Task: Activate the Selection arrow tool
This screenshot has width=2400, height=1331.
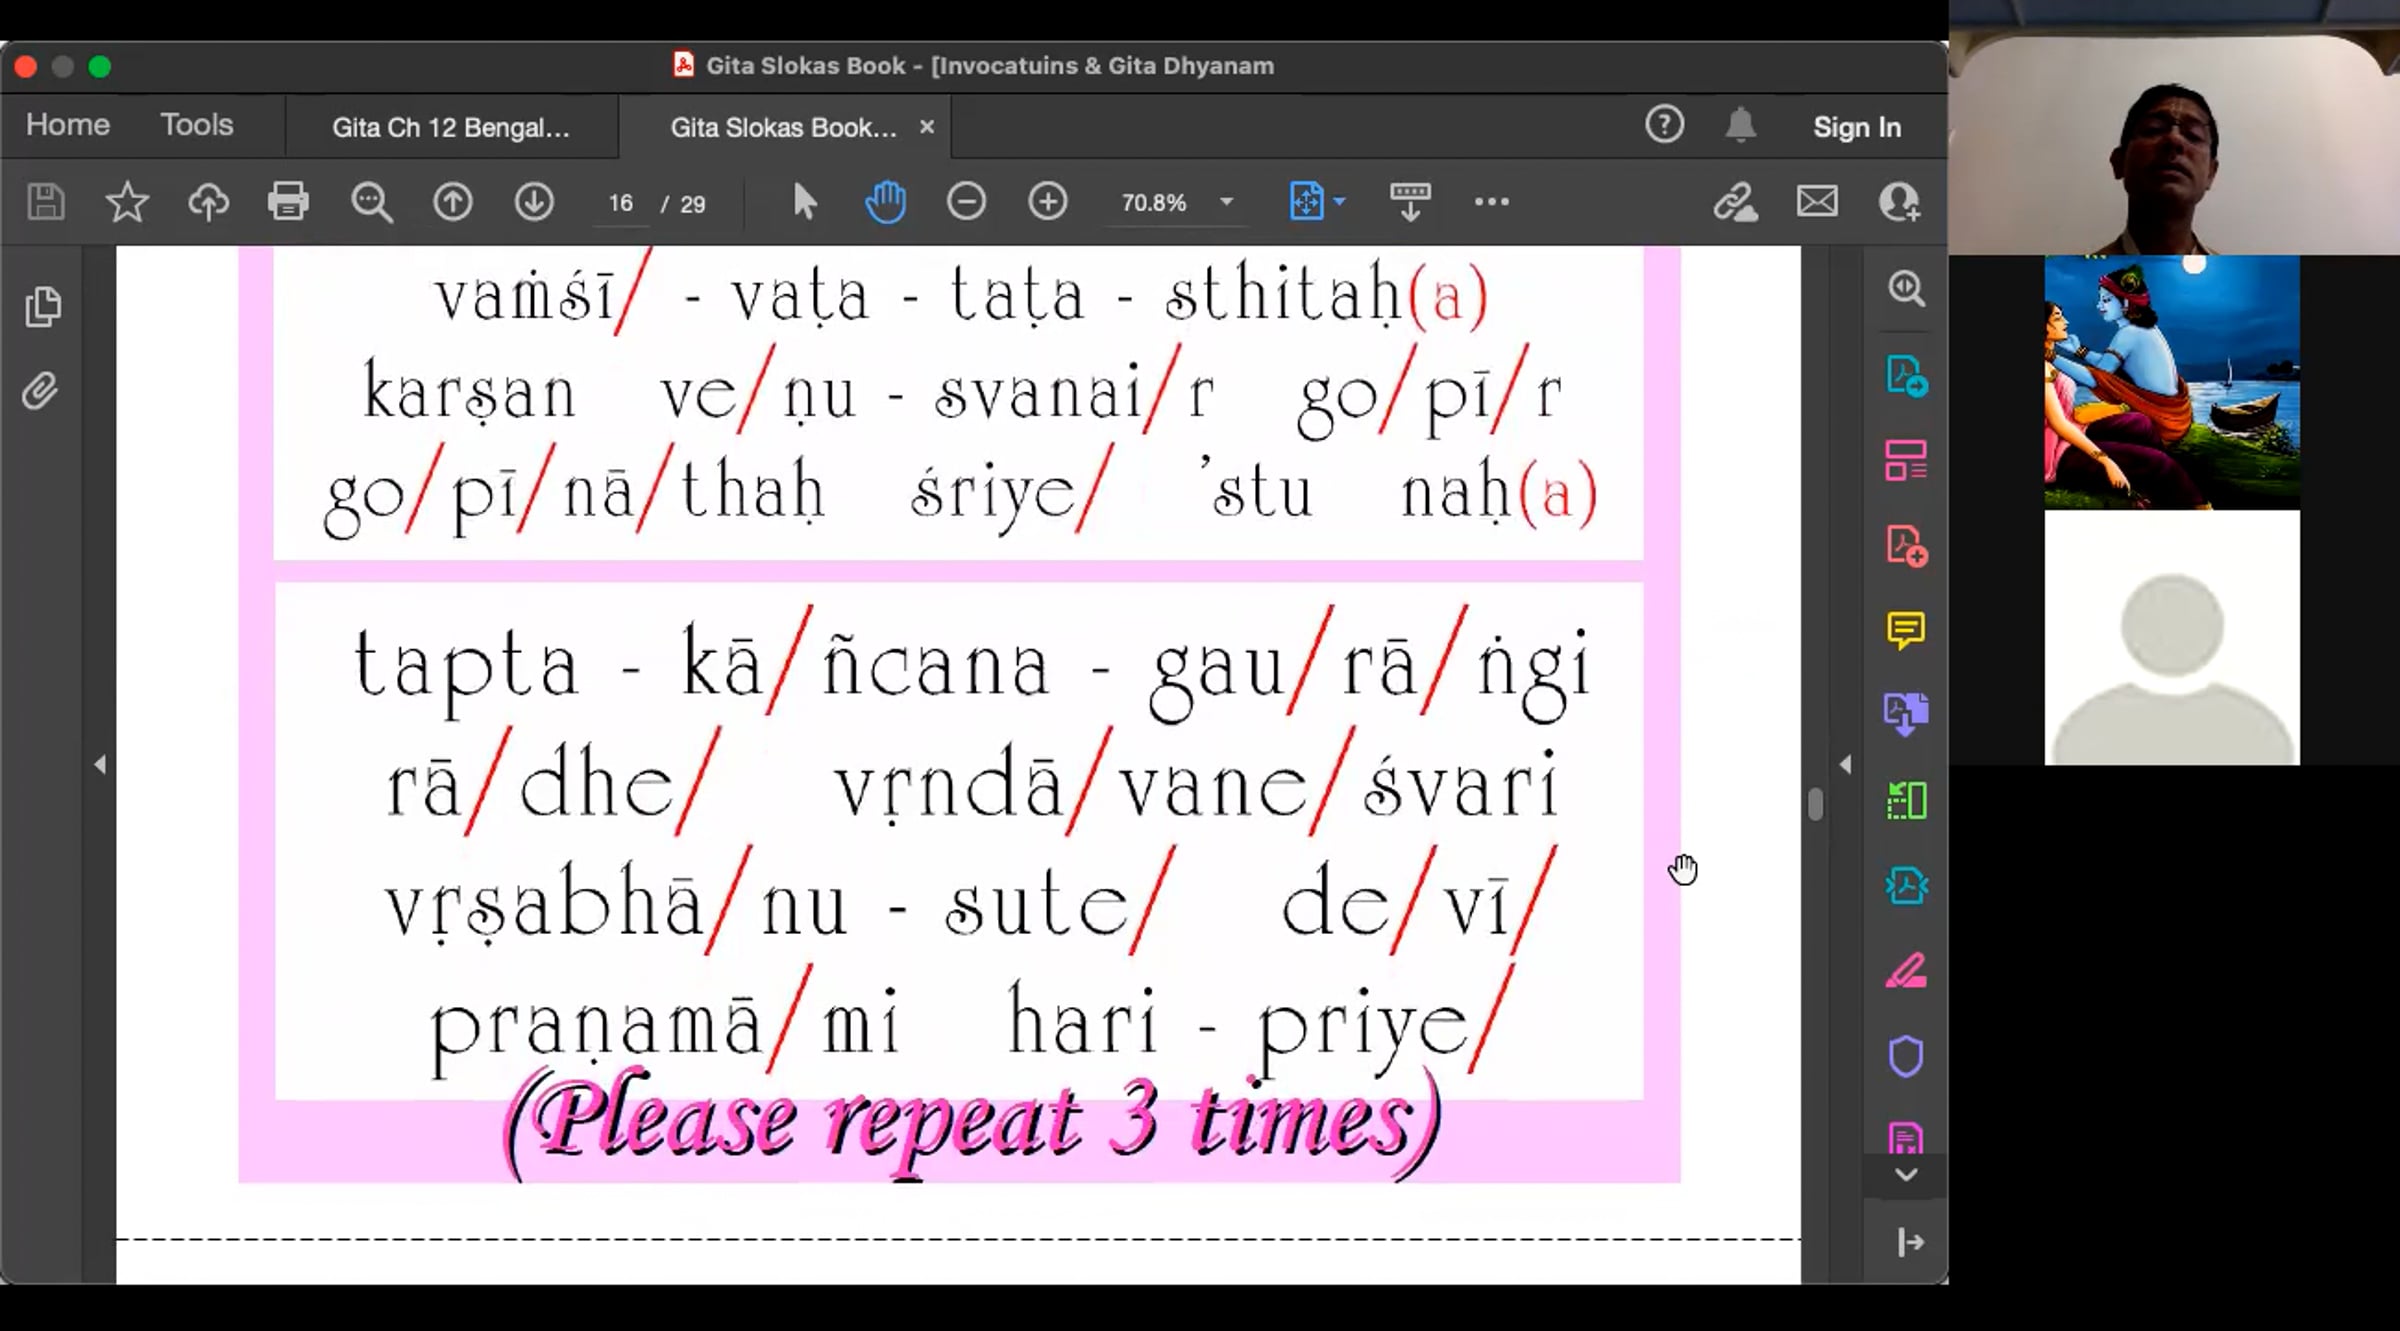Action: 804,202
